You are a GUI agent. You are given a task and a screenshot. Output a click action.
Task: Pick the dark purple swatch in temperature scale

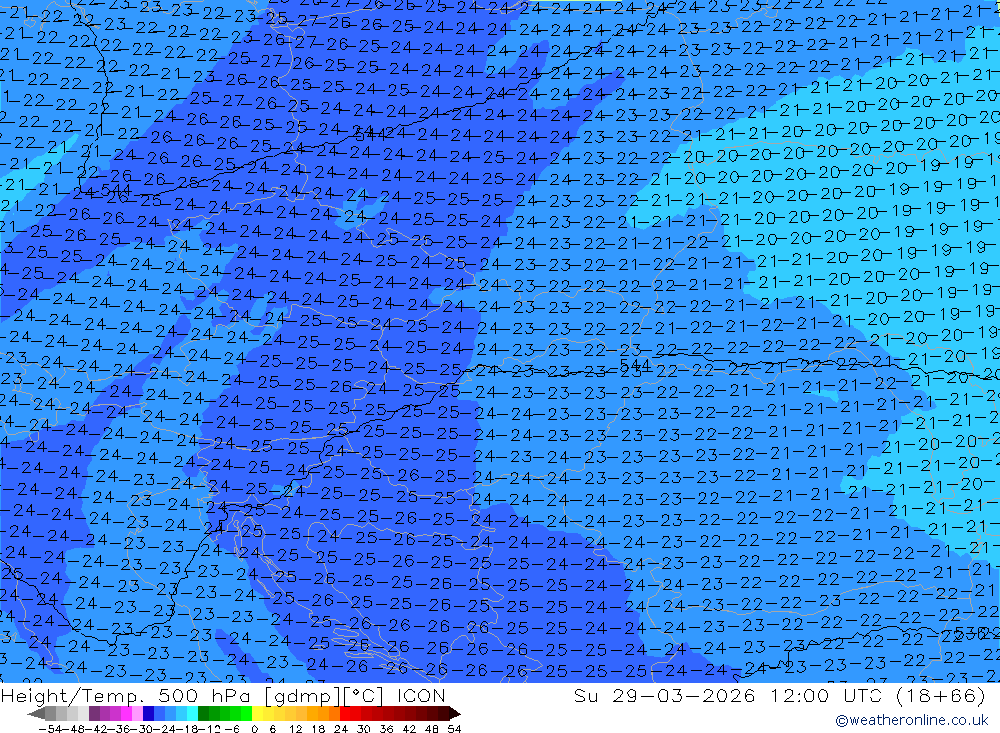(94, 713)
